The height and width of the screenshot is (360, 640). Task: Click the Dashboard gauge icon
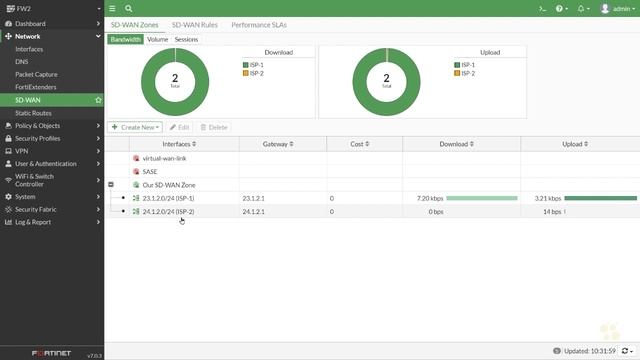(8, 24)
